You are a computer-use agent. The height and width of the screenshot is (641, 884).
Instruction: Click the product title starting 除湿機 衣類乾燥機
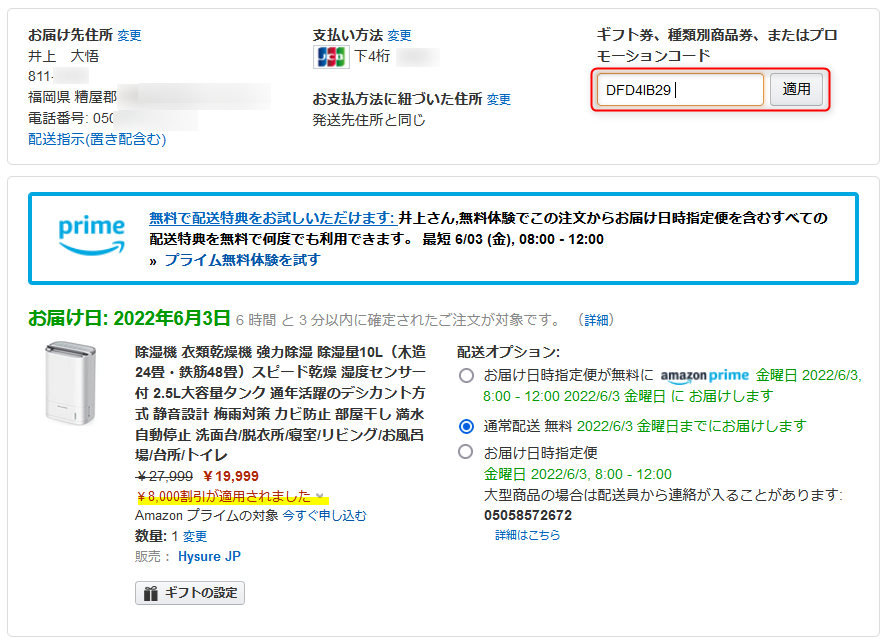tap(280, 403)
